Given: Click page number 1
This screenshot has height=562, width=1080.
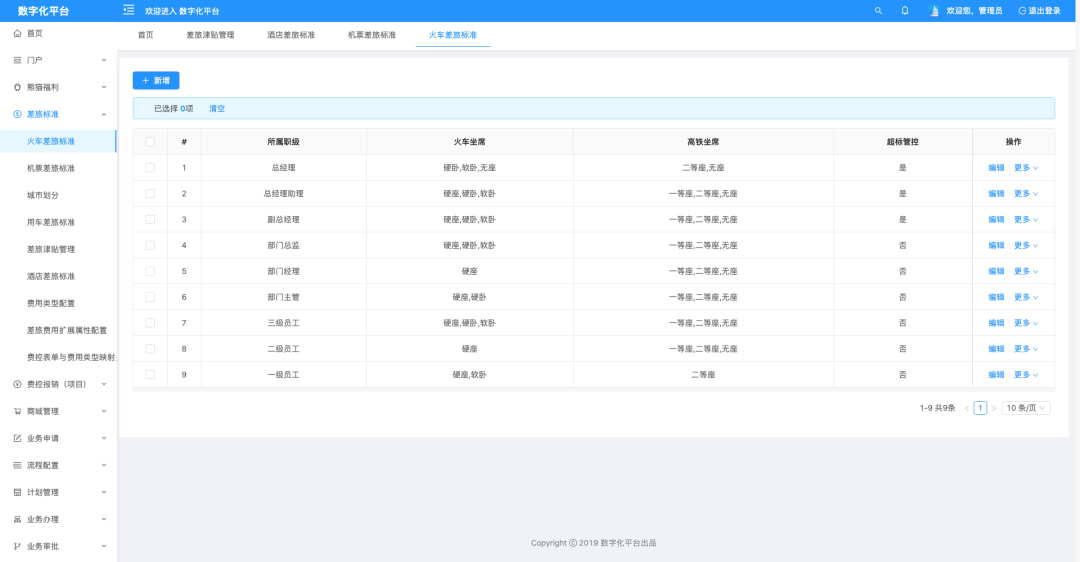Looking at the screenshot, I should point(980,408).
